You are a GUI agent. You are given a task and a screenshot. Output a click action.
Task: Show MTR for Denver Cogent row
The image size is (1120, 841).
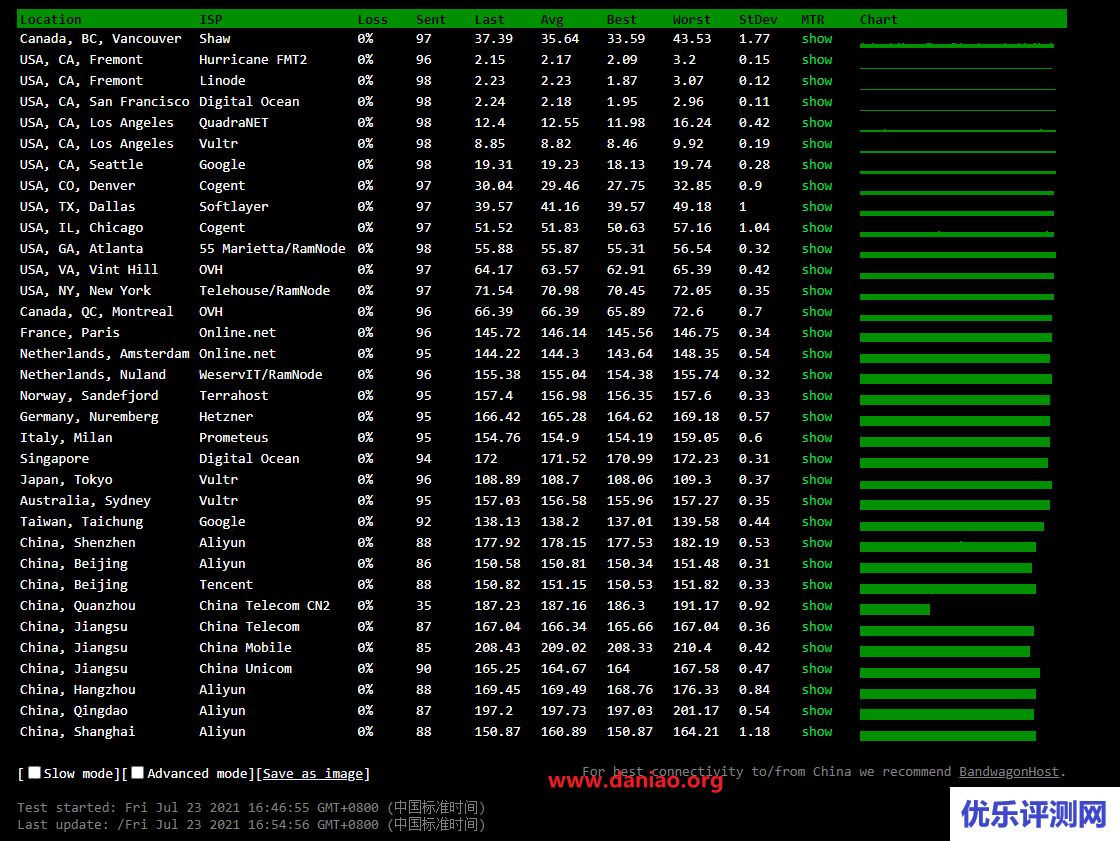(816, 185)
